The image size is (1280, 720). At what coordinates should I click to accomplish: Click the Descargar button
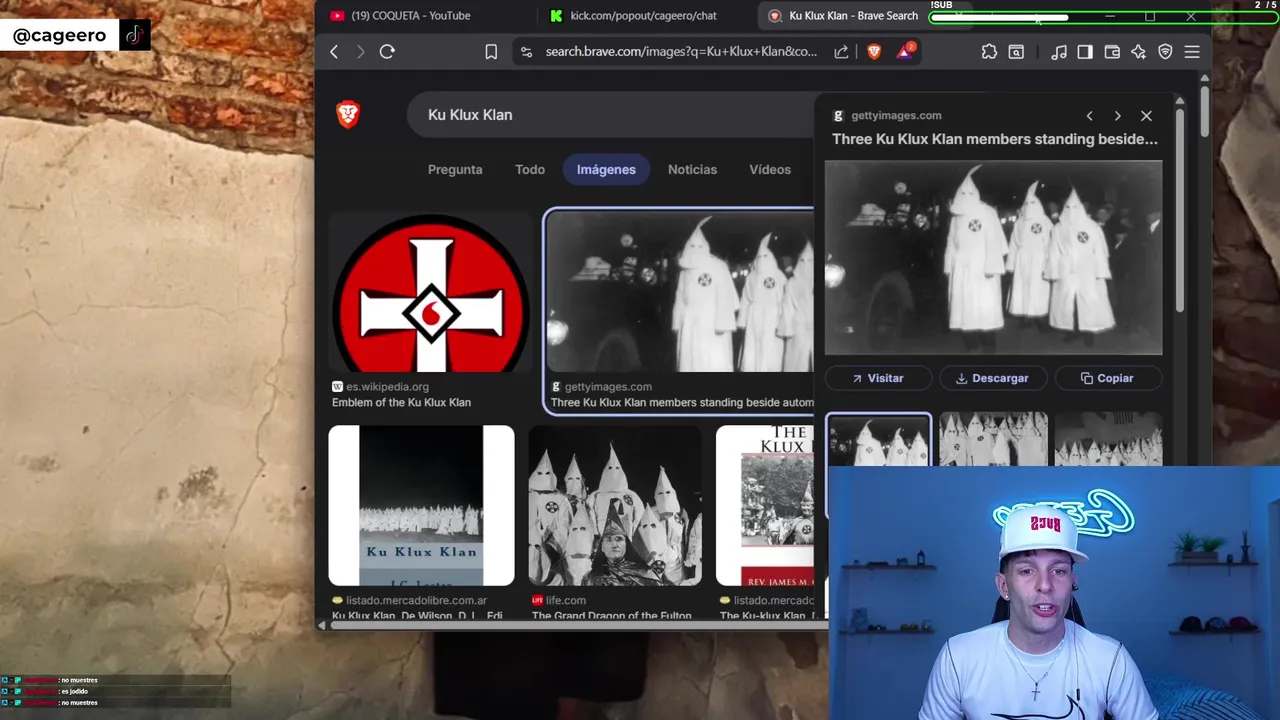(x=993, y=378)
